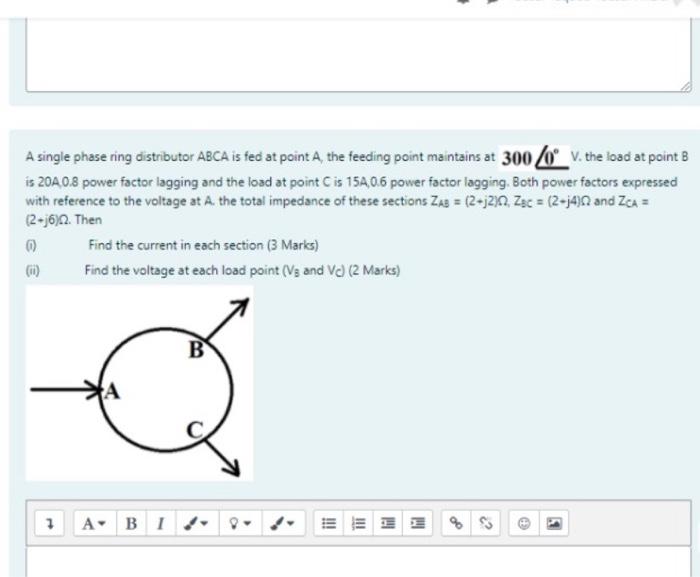This screenshot has height=577, width=700.
Task: Click the '(2+j6)Ω. Then' text
Action: (64, 220)
